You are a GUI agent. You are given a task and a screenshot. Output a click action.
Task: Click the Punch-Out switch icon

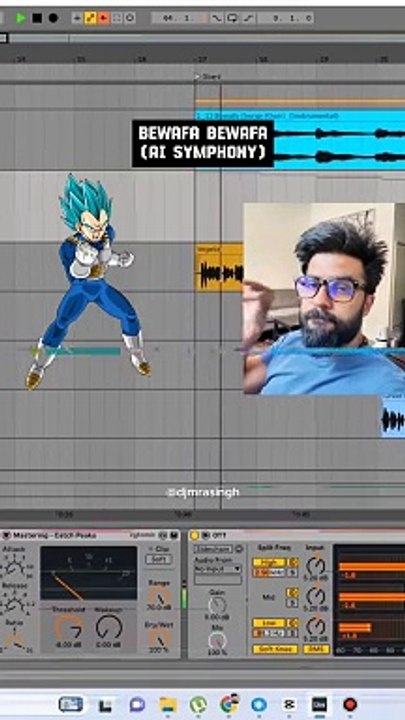point(248,18)
